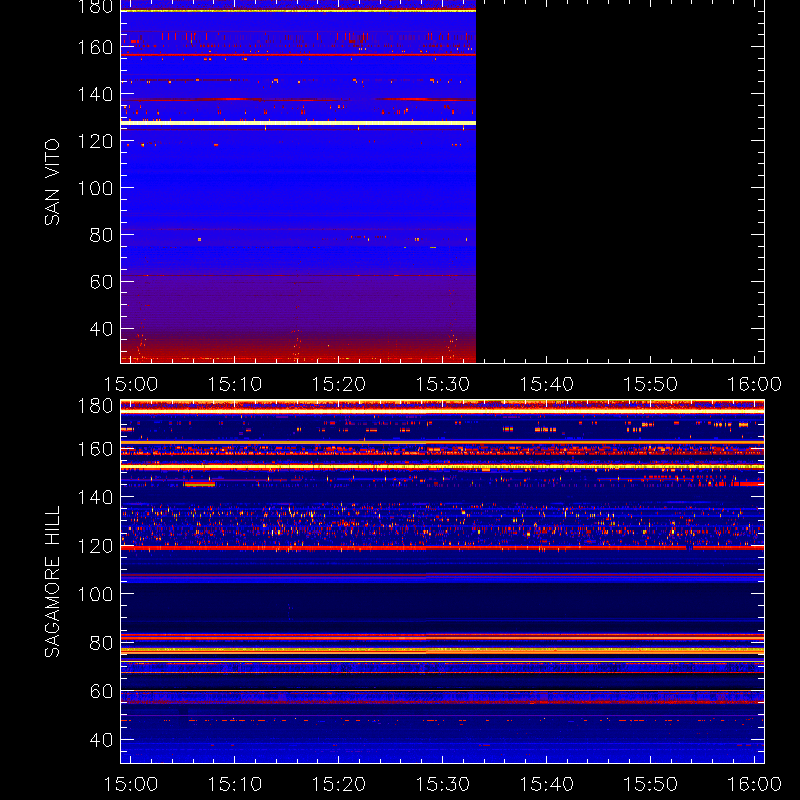Click 15:10 time label of San Vito plot
Image resolution: width=800 pixels, height=800 pixels.
click(x=235, y=384)
